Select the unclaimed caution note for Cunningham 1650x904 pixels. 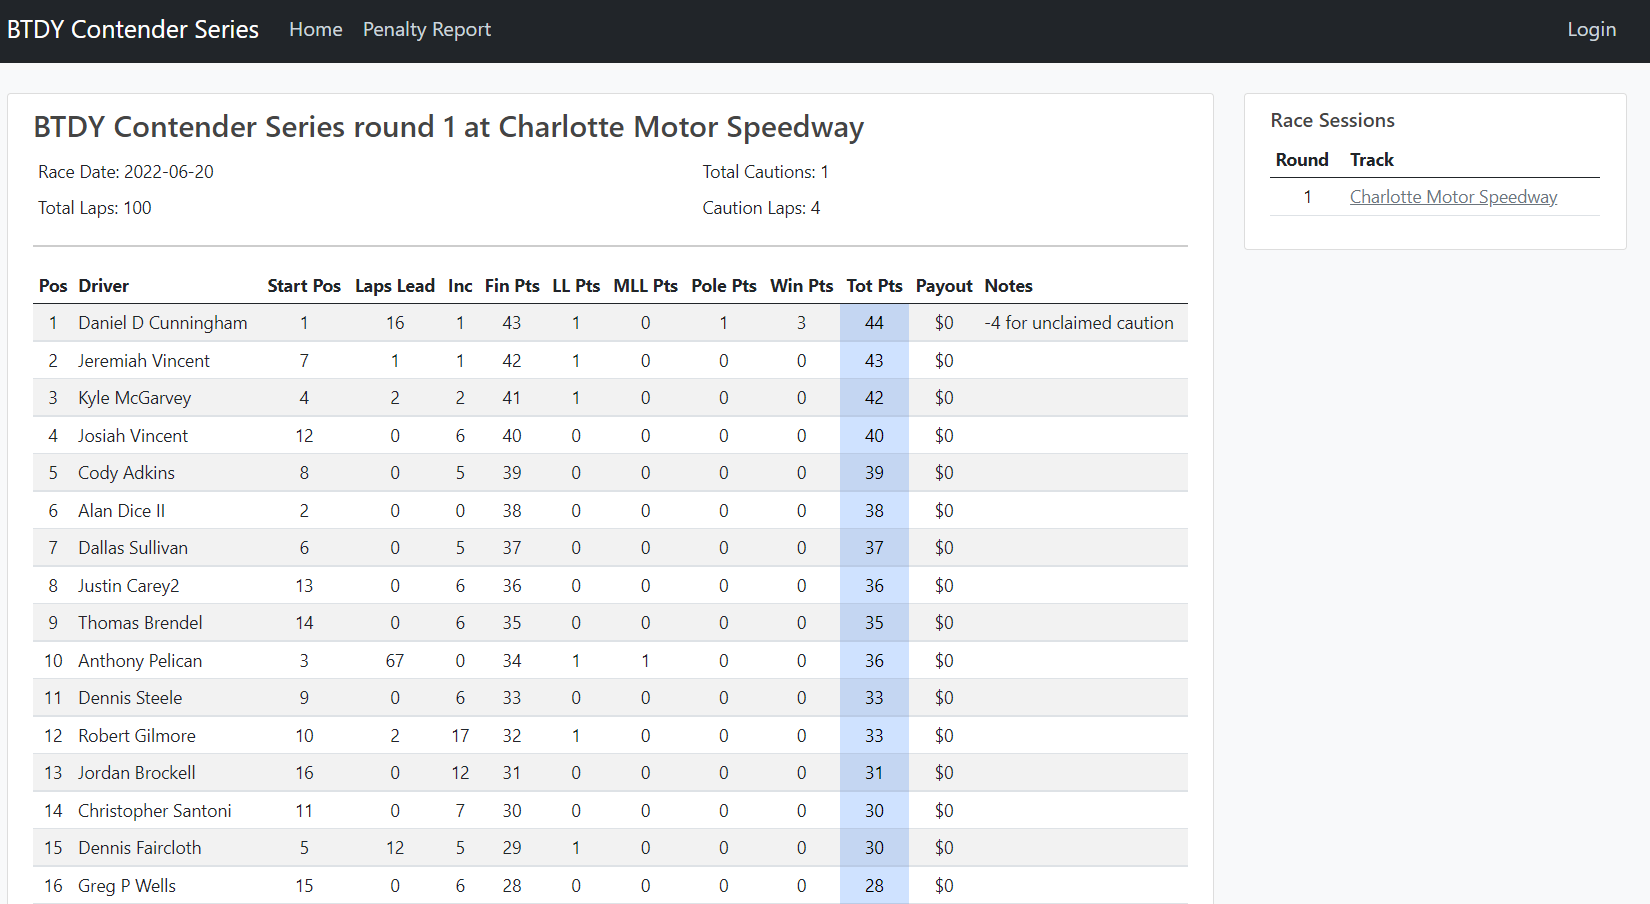pyautogui.click(x=1079, y=322)
